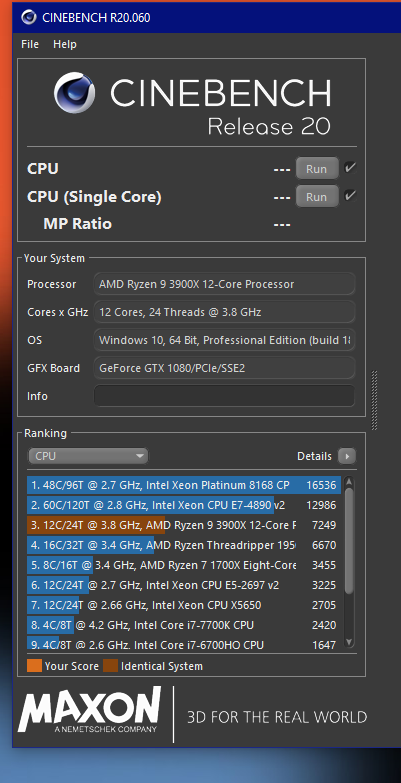Select the Core i7-6700HQ ranking row

(x=184, y=644)
